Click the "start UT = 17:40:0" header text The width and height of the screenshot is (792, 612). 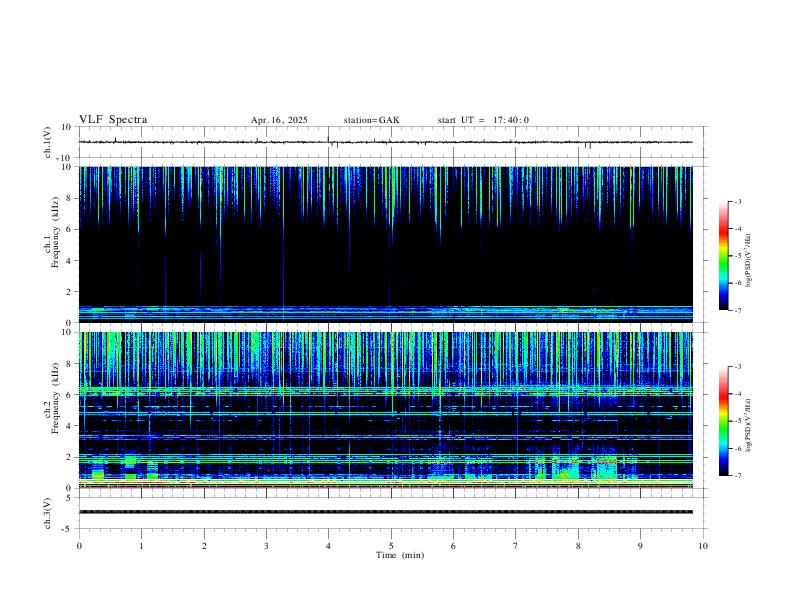click(x=483, y=120)
